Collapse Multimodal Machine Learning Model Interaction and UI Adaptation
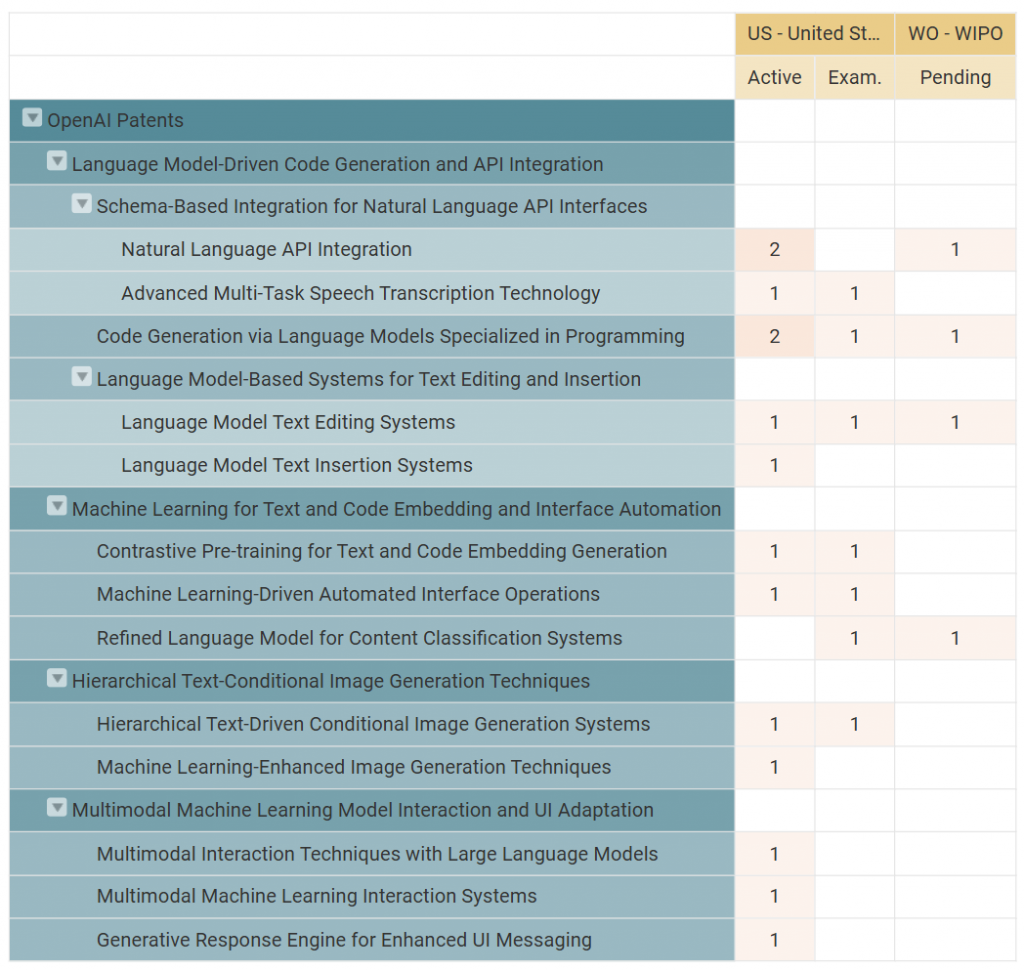Viewport: 1024px width, 971px height. click(x=57, y=808)
